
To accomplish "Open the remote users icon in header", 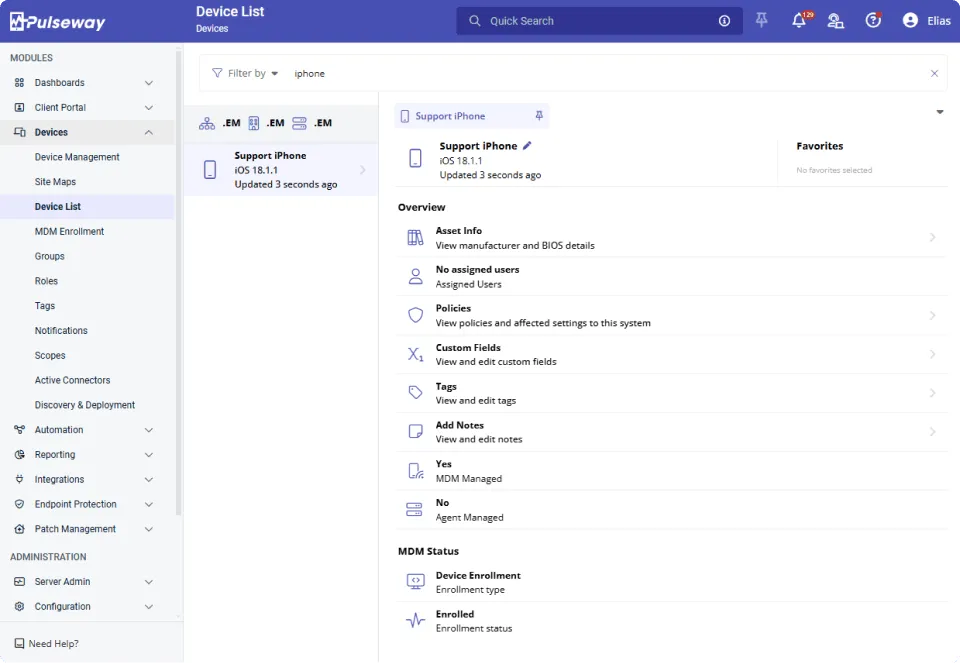I will pyautogui.click(x=835, y=21).
